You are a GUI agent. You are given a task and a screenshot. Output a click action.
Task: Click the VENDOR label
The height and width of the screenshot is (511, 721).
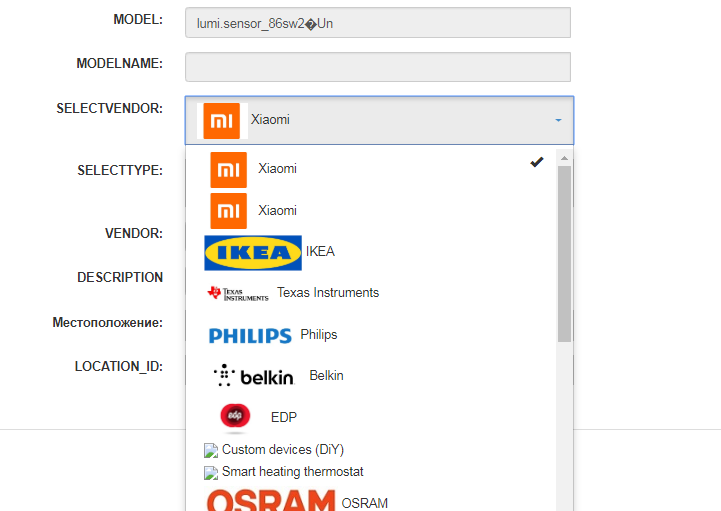pos(134,234)
